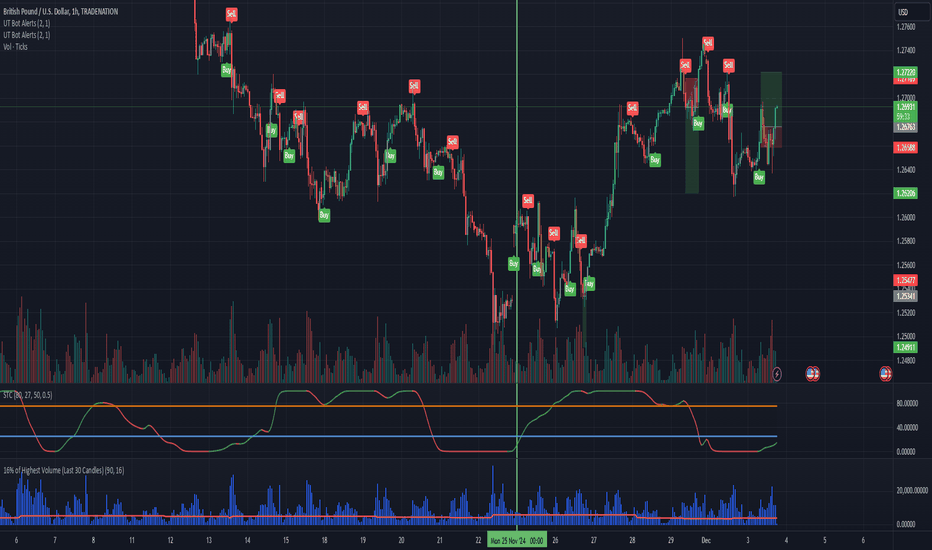Click the green 1.24911 price label
Screen dimensions: 932x550
click(x=906, y=347)
